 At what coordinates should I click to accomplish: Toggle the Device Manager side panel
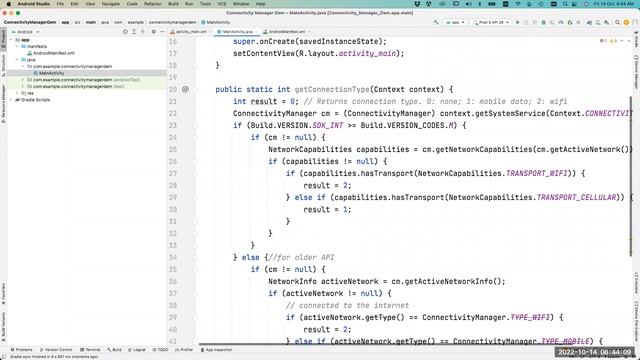click(636, 72)
